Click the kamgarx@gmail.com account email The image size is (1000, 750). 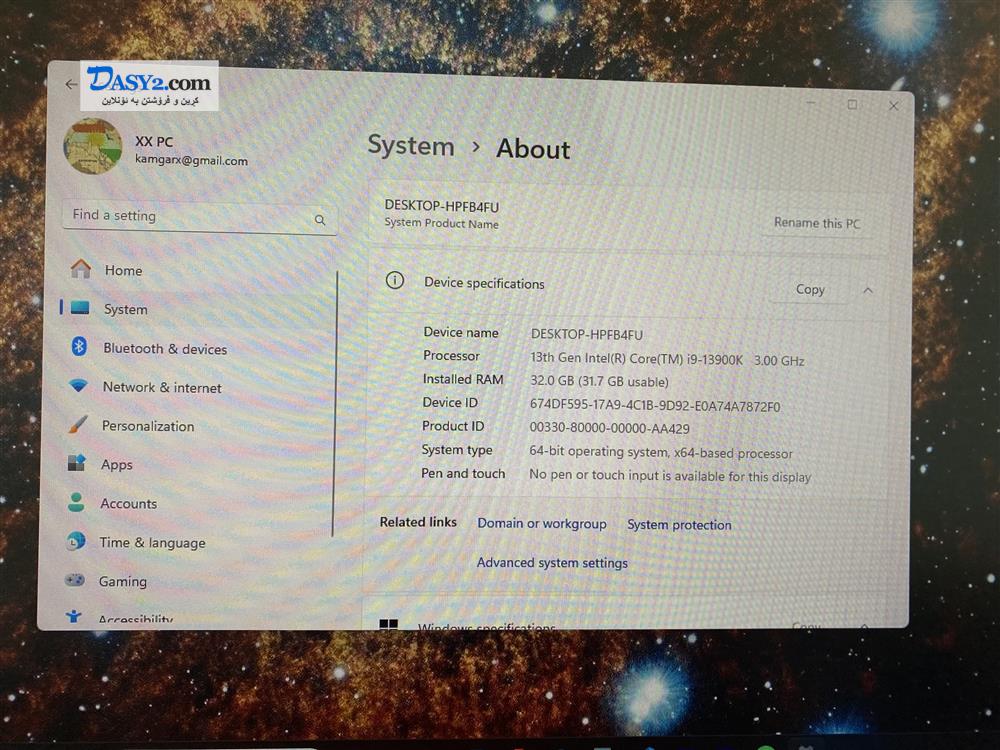pyautogui.click(x=191, y=160)
